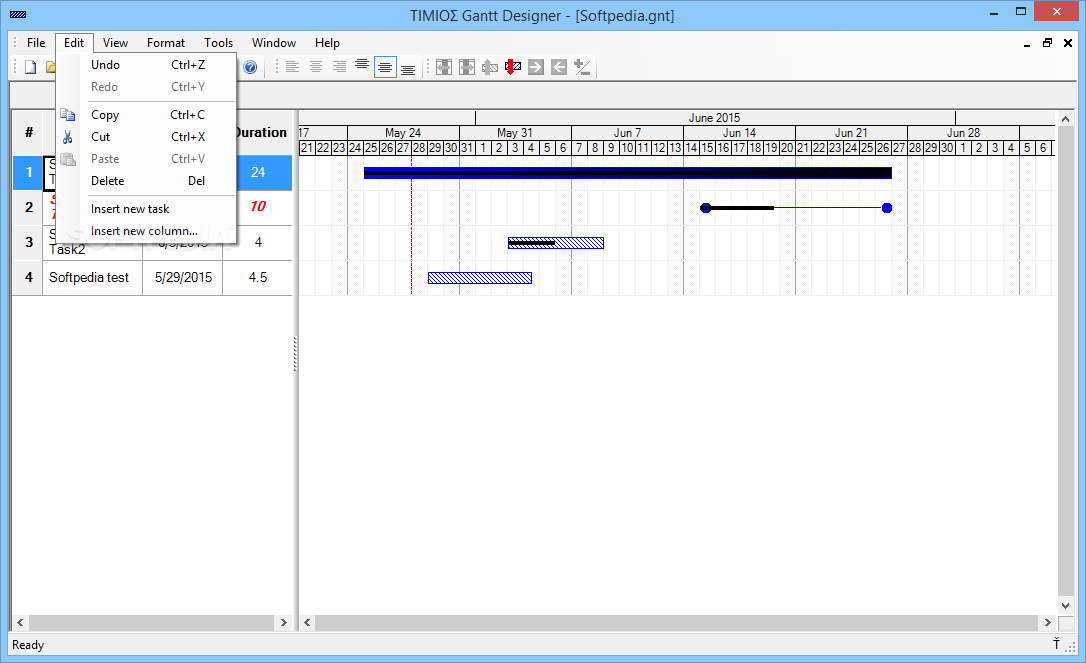Click the plus/minus toolbar icon

pyautogui.click(x=582, y=67)
